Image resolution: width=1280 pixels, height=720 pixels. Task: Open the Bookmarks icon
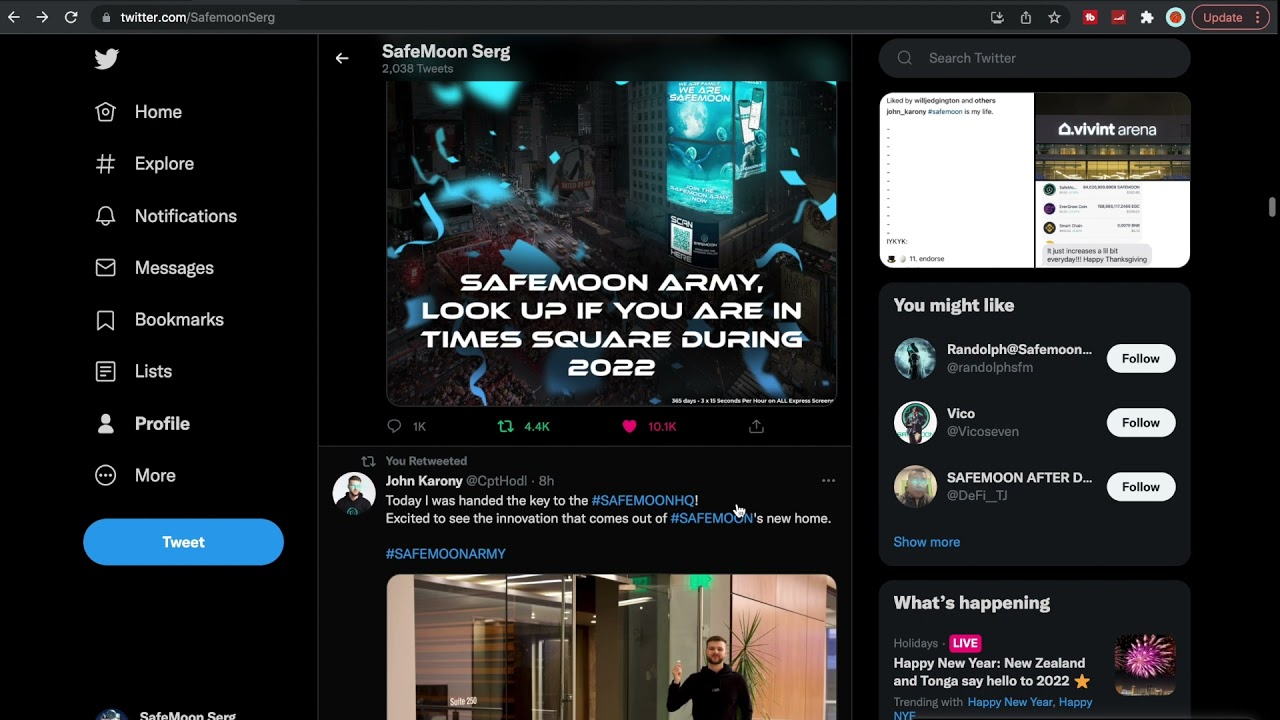(x=105, y=320)
